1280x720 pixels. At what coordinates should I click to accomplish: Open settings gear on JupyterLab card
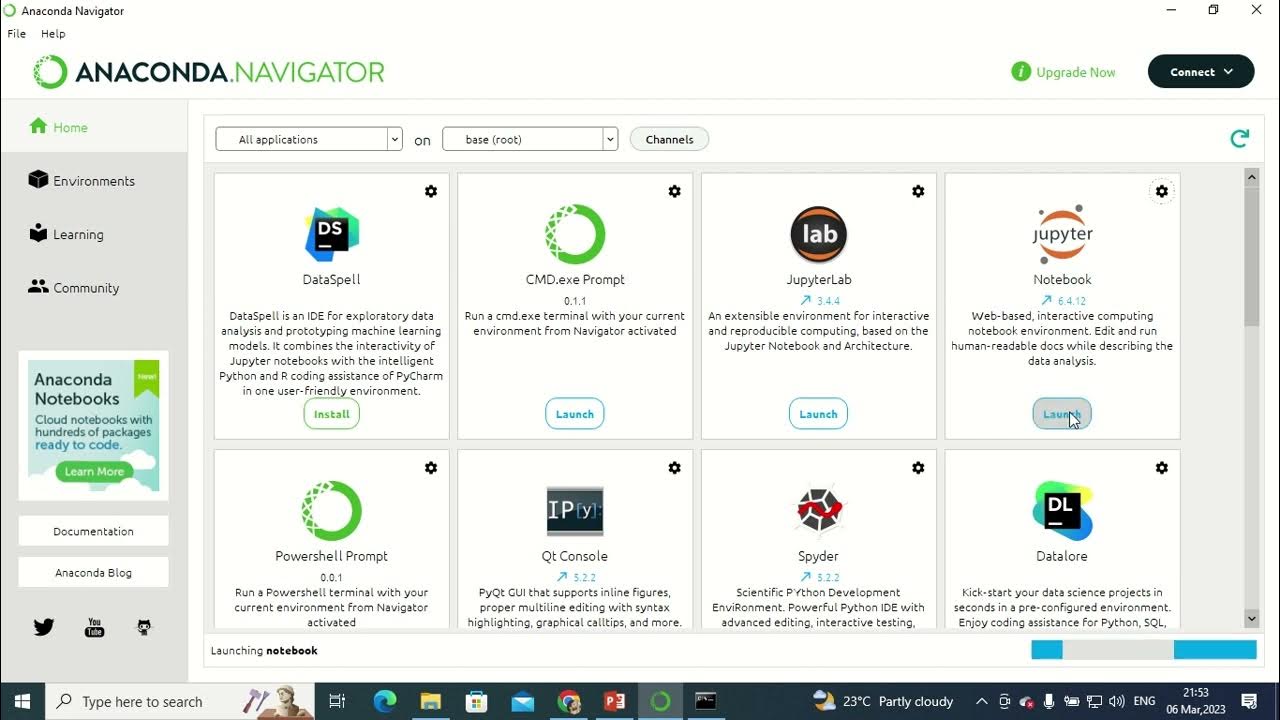click(918, 191)
